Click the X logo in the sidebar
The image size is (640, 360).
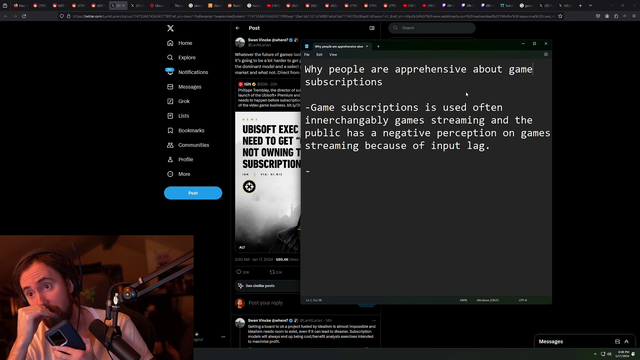[x=170, y=28]
